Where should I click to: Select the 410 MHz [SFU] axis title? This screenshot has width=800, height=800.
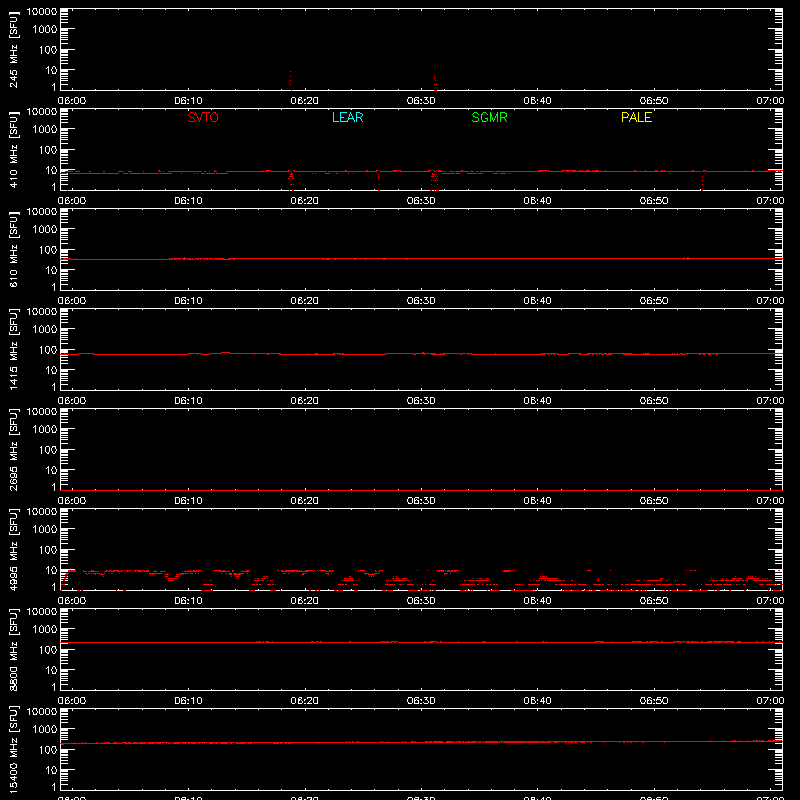[x=13, y=149]
